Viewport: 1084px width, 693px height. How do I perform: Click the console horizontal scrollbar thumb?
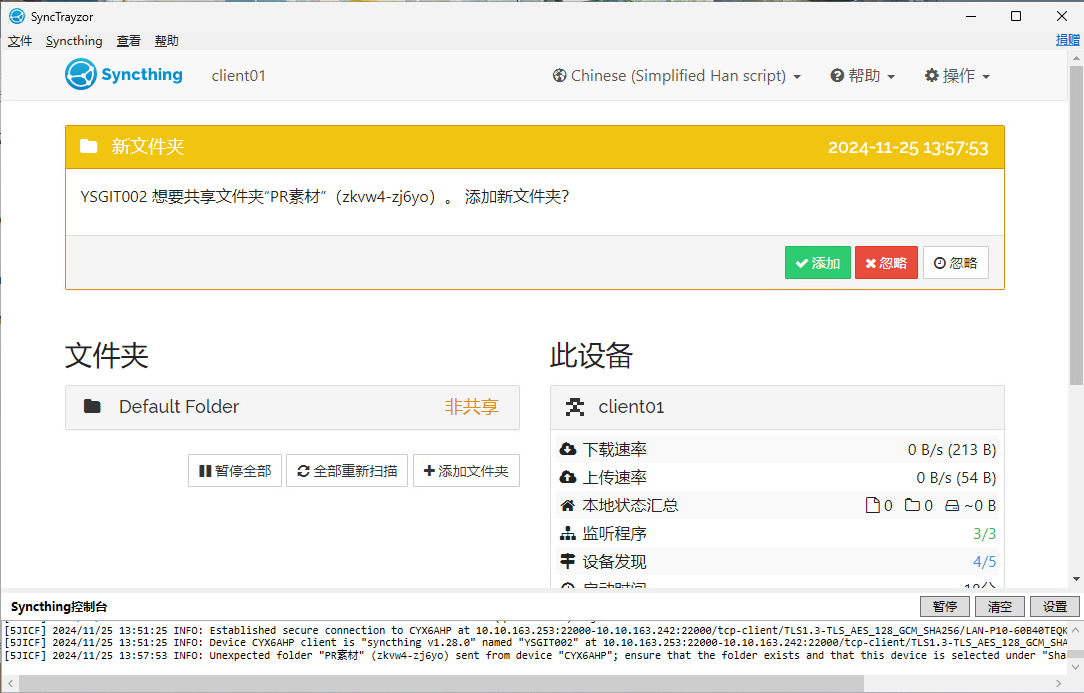pos(441,683)
